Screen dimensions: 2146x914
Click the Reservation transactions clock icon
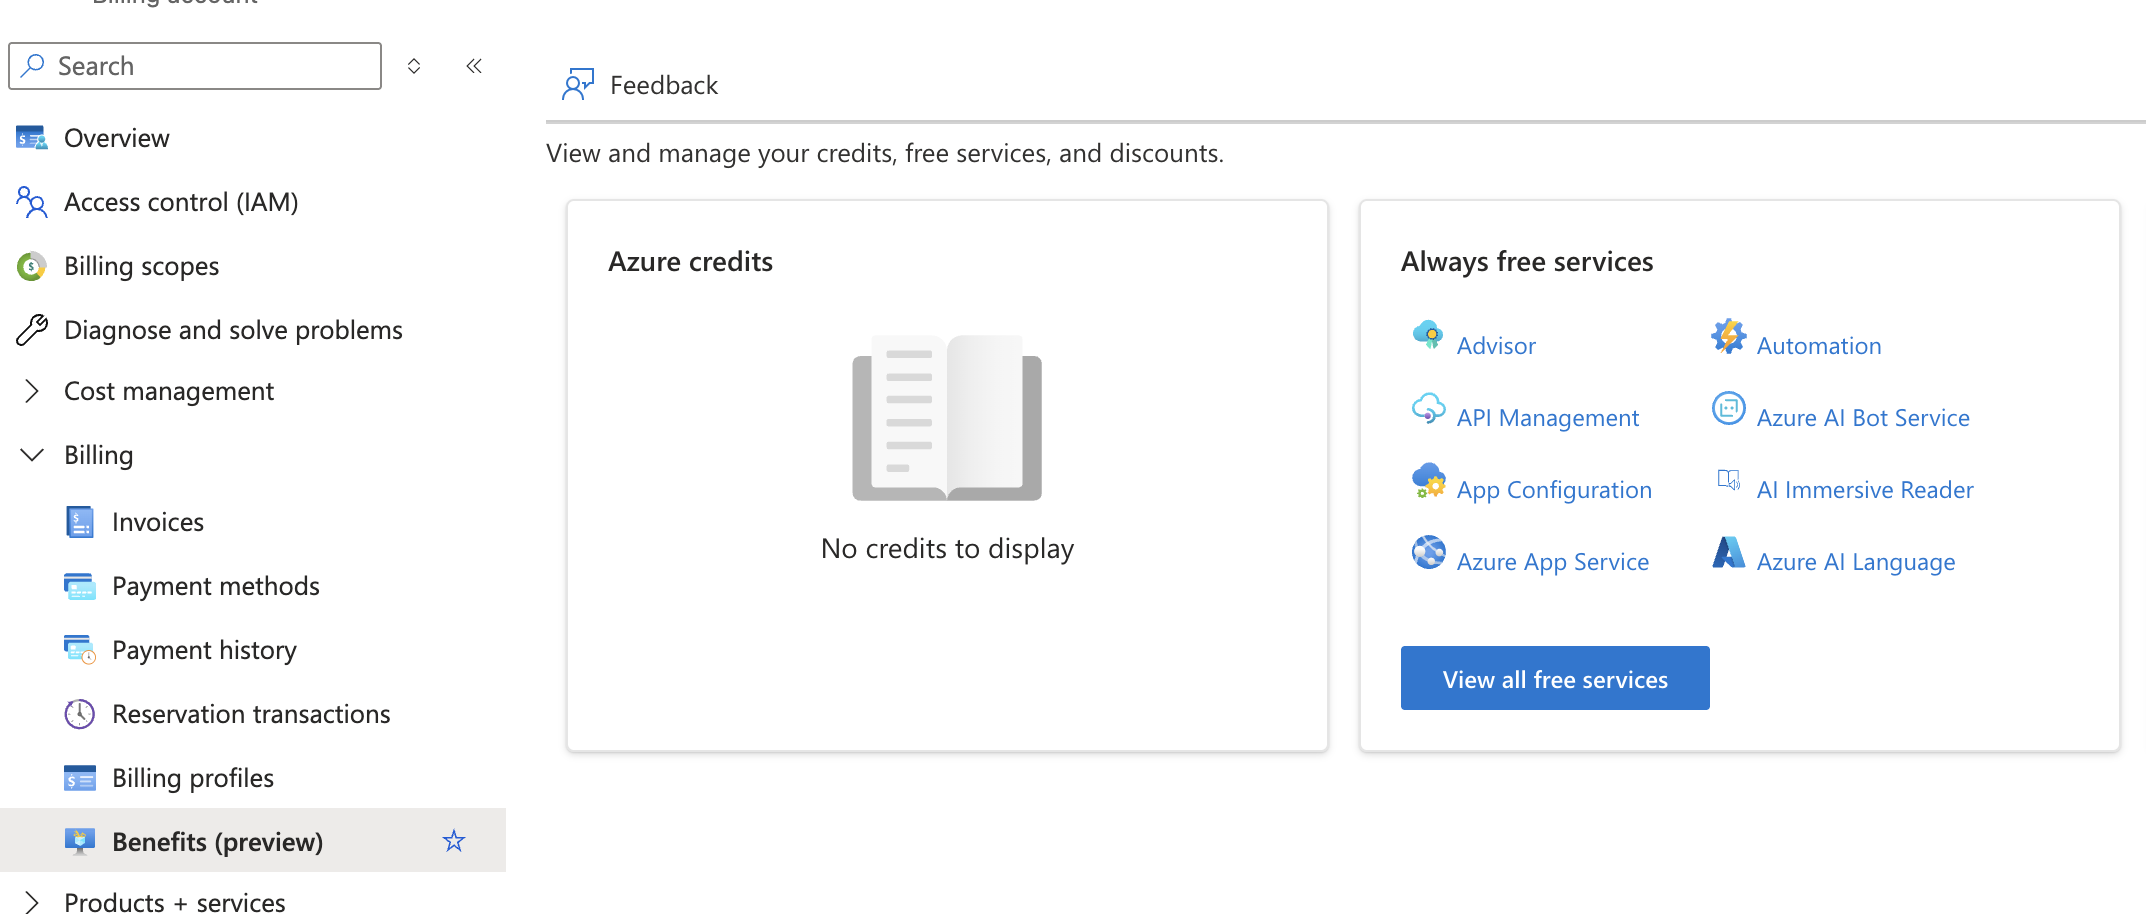point(80,714)
